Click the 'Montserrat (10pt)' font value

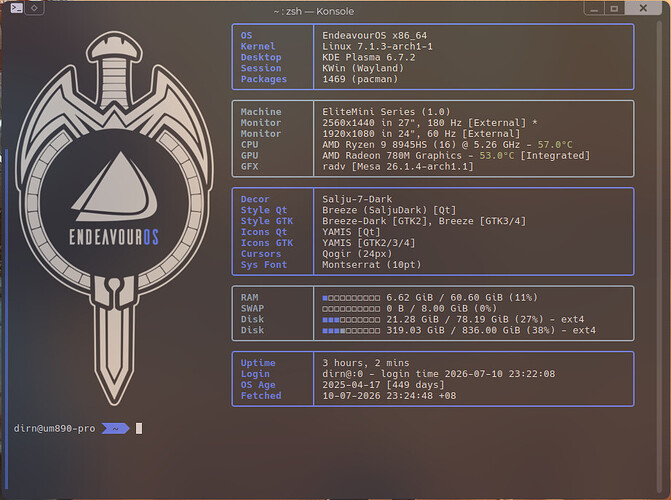tap(371, 265)
